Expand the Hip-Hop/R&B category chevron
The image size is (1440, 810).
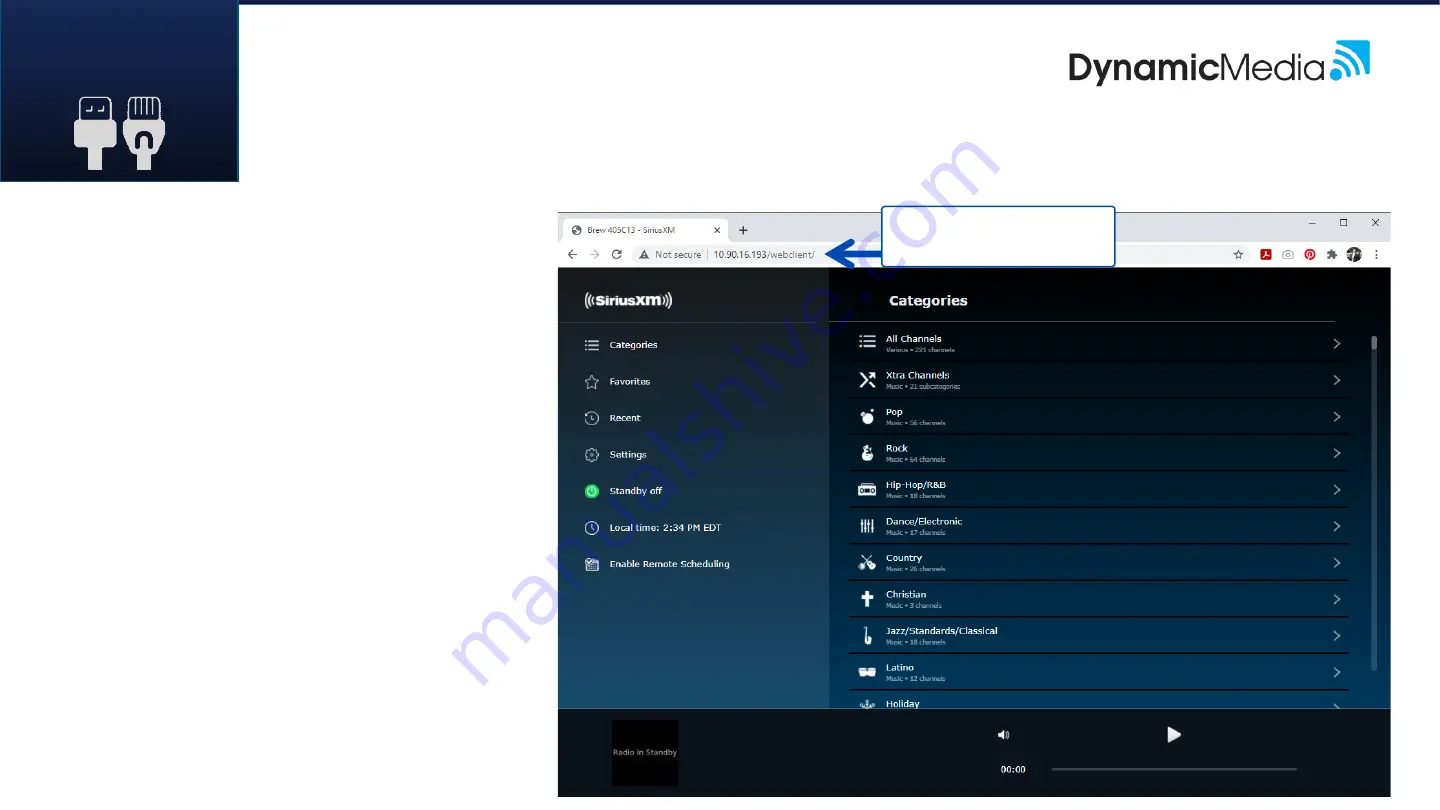point(1337,490)
